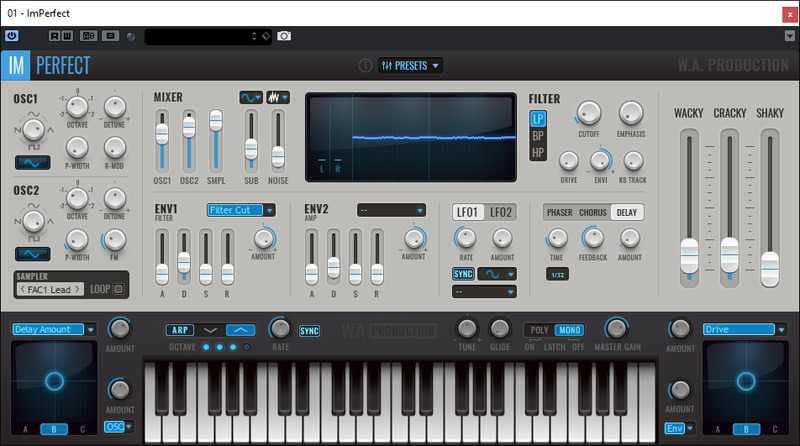Click the delay time 1/32 value box

558,274
